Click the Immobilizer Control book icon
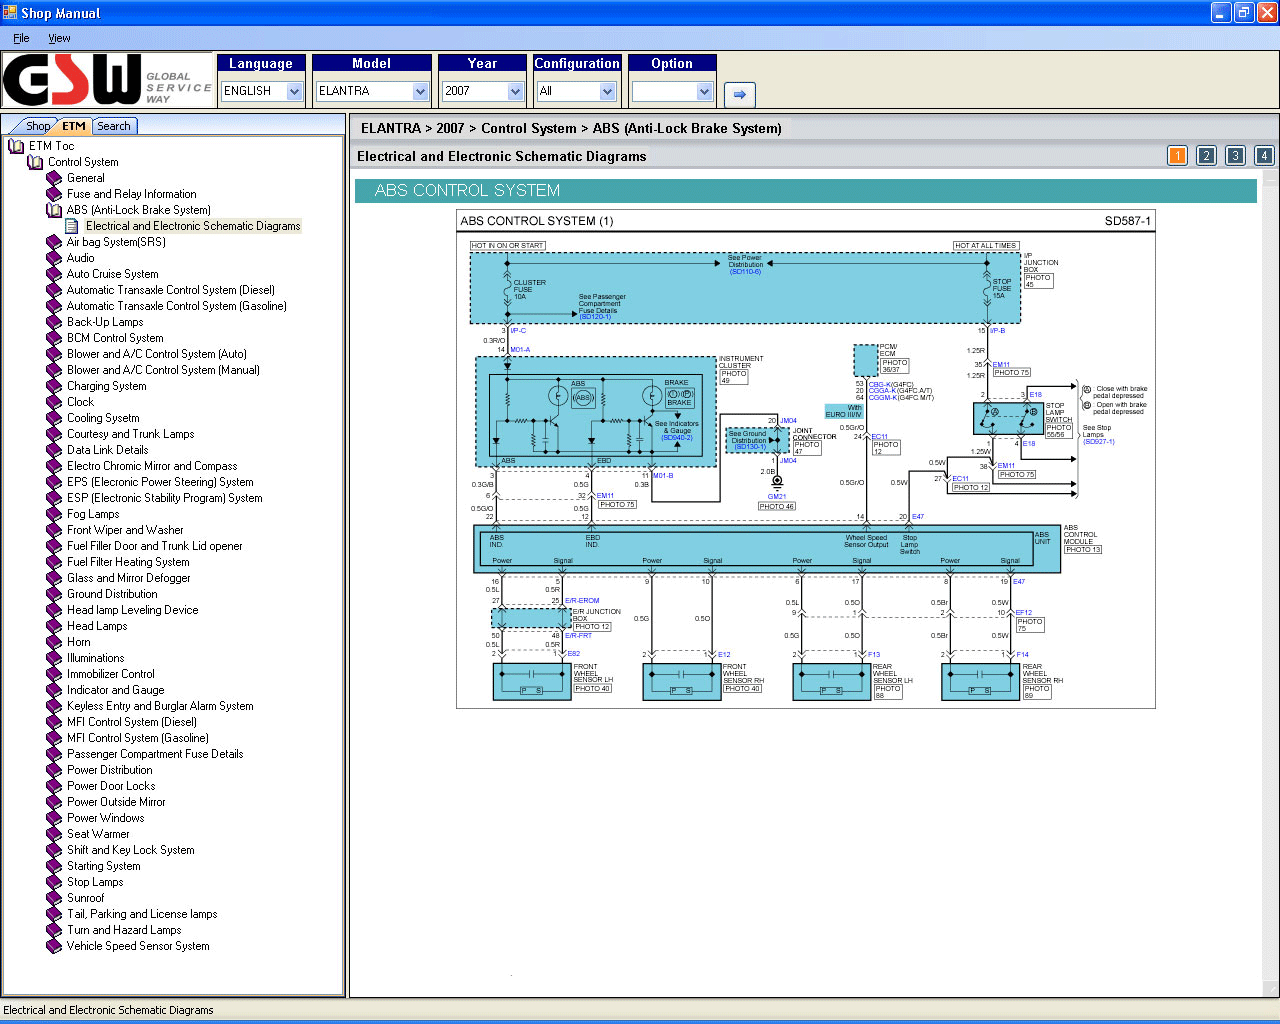Viewport: 1280px width, 1024px height. point(54,674)
